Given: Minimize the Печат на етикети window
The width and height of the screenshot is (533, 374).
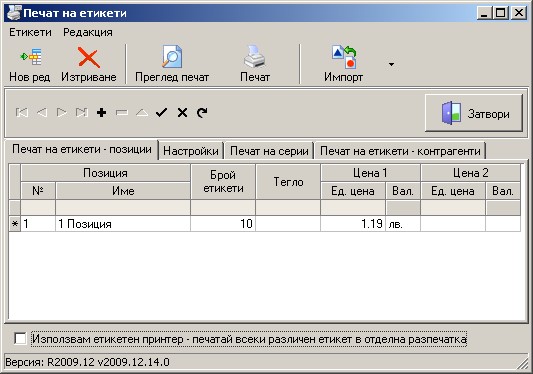Looking at the screenshot, I should [x=484, y=13].
